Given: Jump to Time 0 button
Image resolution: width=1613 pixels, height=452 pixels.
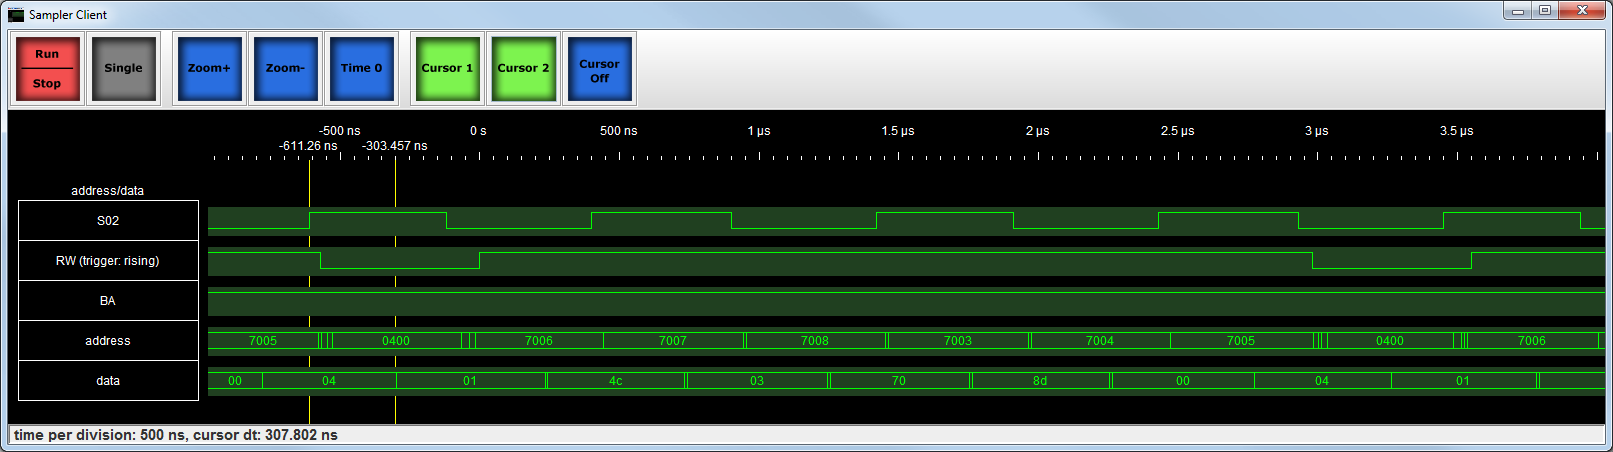Looking at the screenshot, I should [x=361, y=69].
